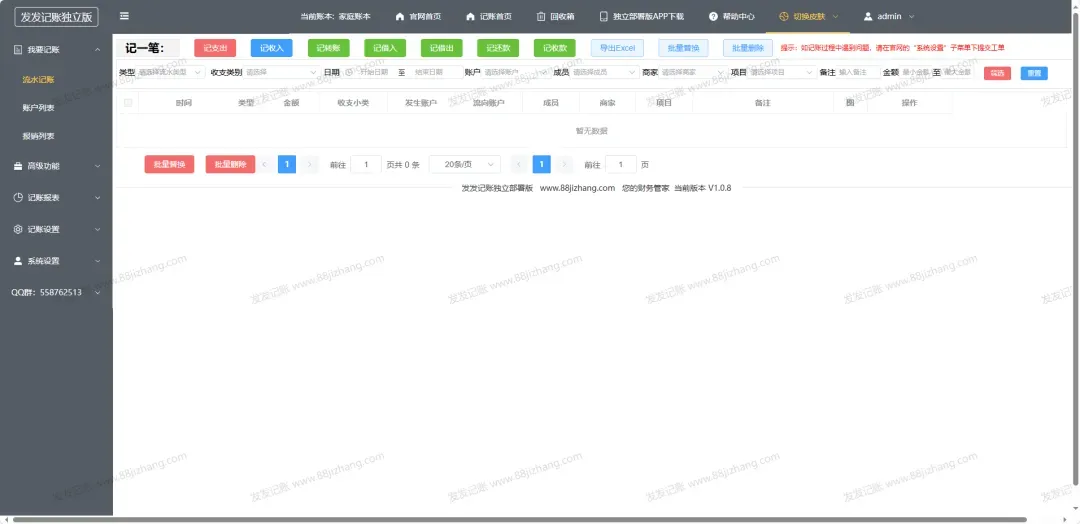Click the phone icon for 独立部署版APP下载

(x=603, y=17)
